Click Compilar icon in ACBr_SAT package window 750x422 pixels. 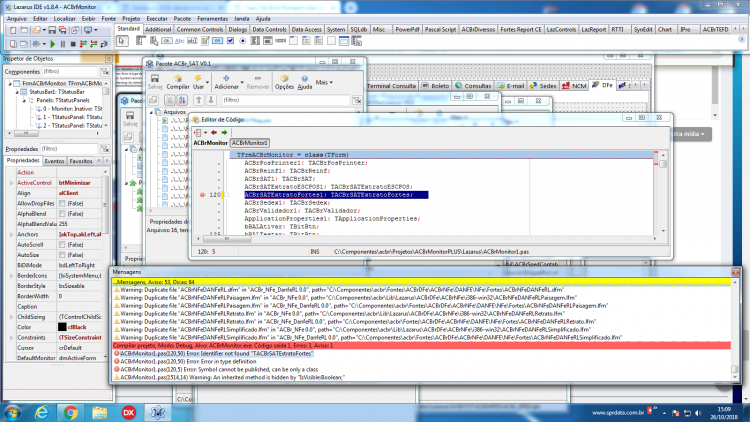177,82
